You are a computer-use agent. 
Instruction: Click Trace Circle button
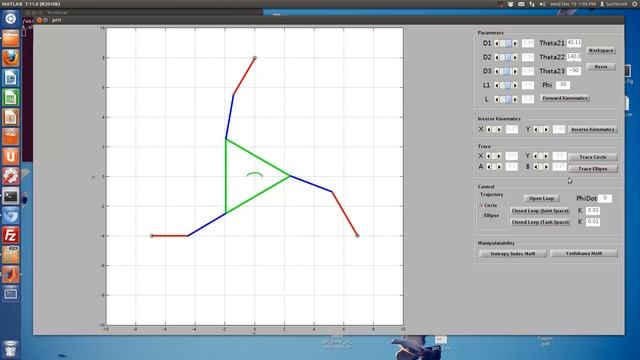pos(593,157)
